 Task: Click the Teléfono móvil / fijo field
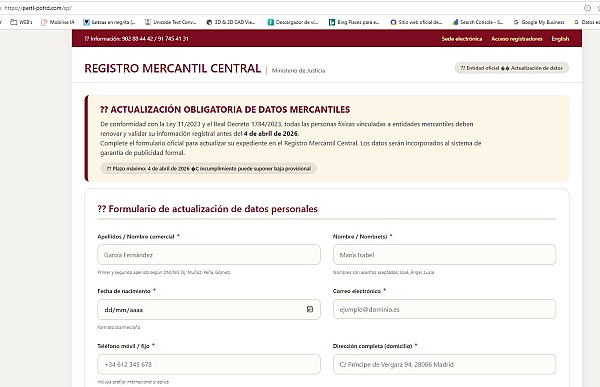tap(209, 364)
